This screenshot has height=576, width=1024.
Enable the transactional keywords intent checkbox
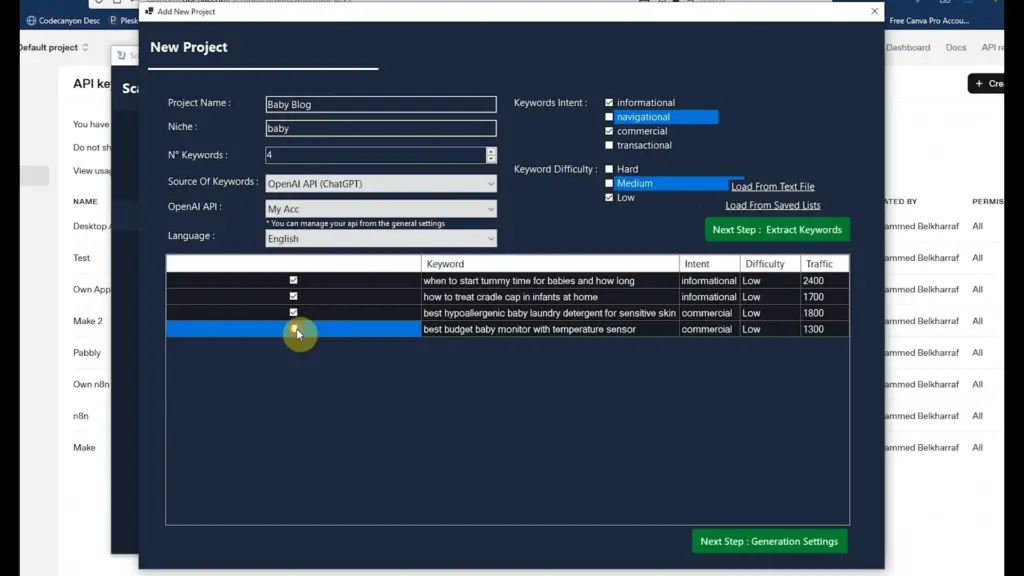tap(608, 145)
